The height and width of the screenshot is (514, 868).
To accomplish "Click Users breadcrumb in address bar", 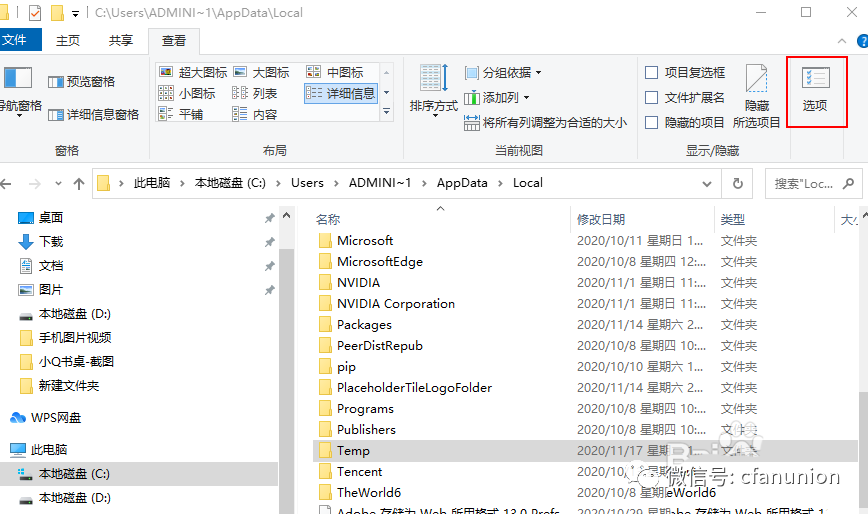I will click(307, 183).
